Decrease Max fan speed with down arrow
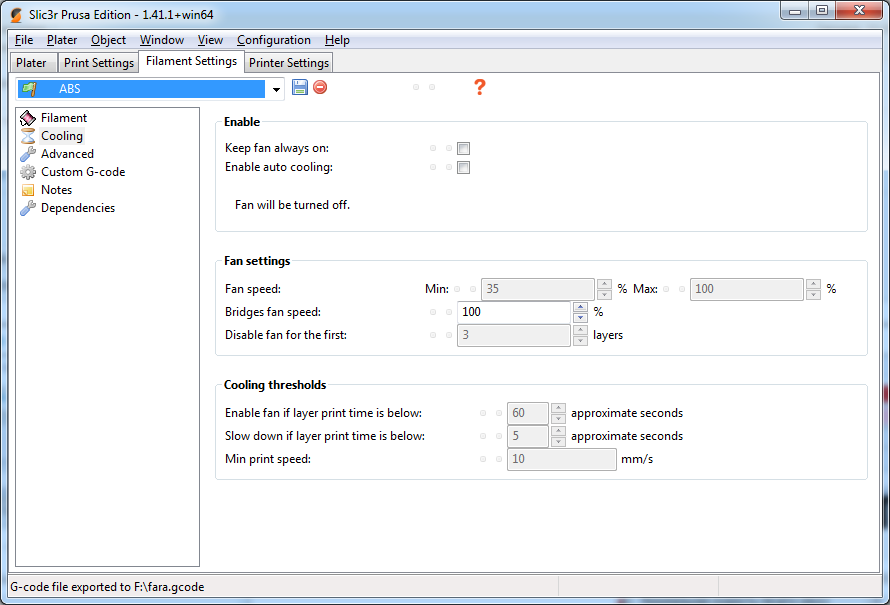The height and width of the screenshot is (605, 890). pos(813,294)
